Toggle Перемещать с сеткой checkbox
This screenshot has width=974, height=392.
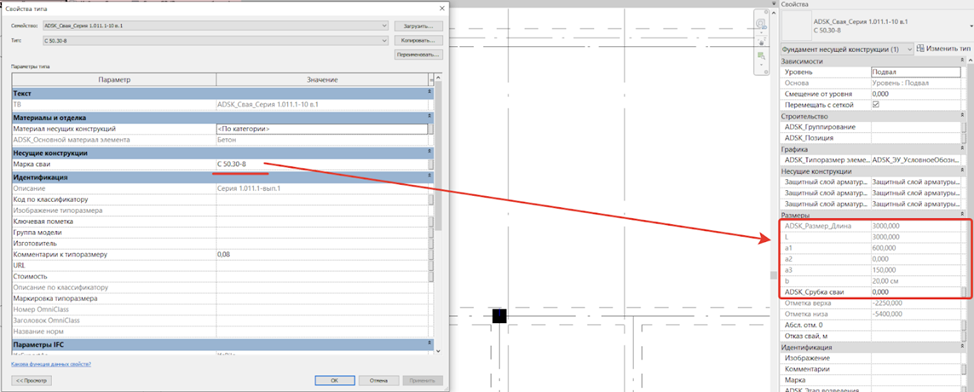coord(876,105)
